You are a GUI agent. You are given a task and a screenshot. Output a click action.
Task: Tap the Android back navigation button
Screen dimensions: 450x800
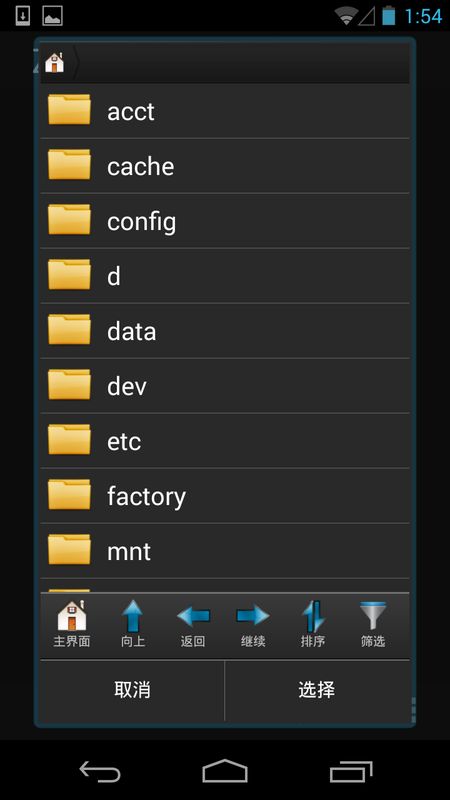click(100, 771)
